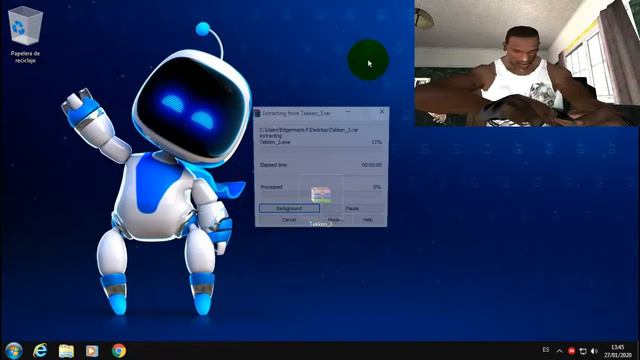Click the Mode... button in extraction dialog
640x360 pixels.
click(x=335, y=220)
